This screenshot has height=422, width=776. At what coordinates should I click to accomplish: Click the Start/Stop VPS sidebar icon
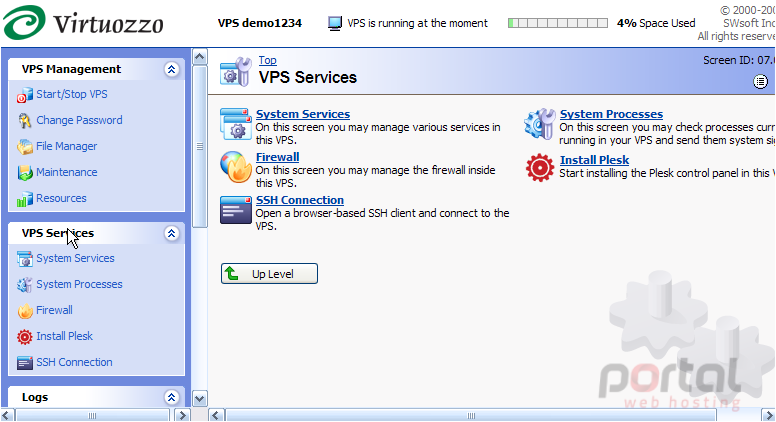click(x=24, y=95)
